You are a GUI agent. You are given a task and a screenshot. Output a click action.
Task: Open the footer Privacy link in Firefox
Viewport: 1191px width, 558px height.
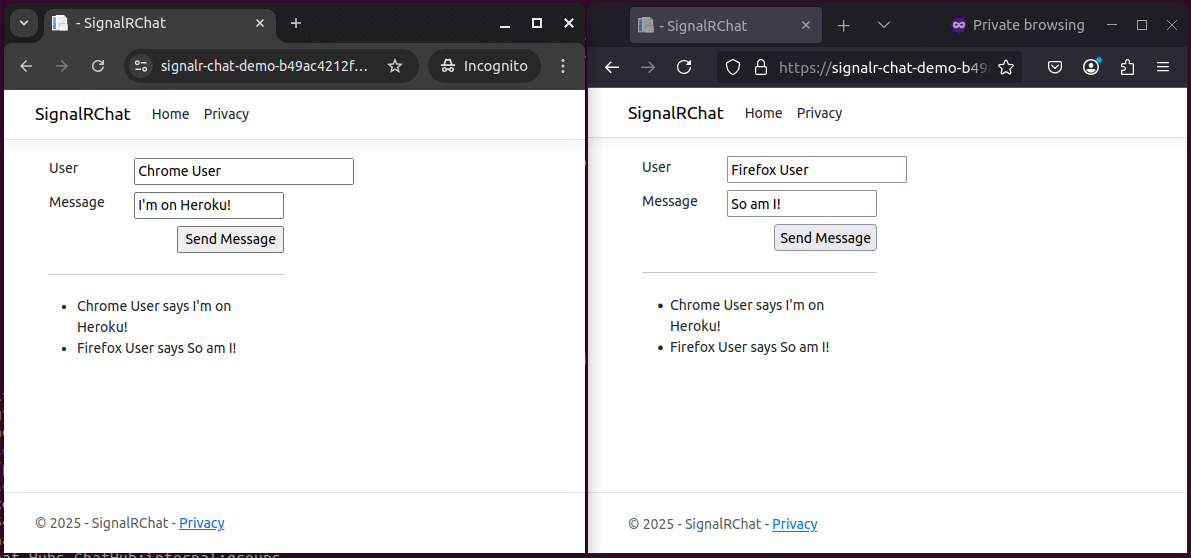795,524
